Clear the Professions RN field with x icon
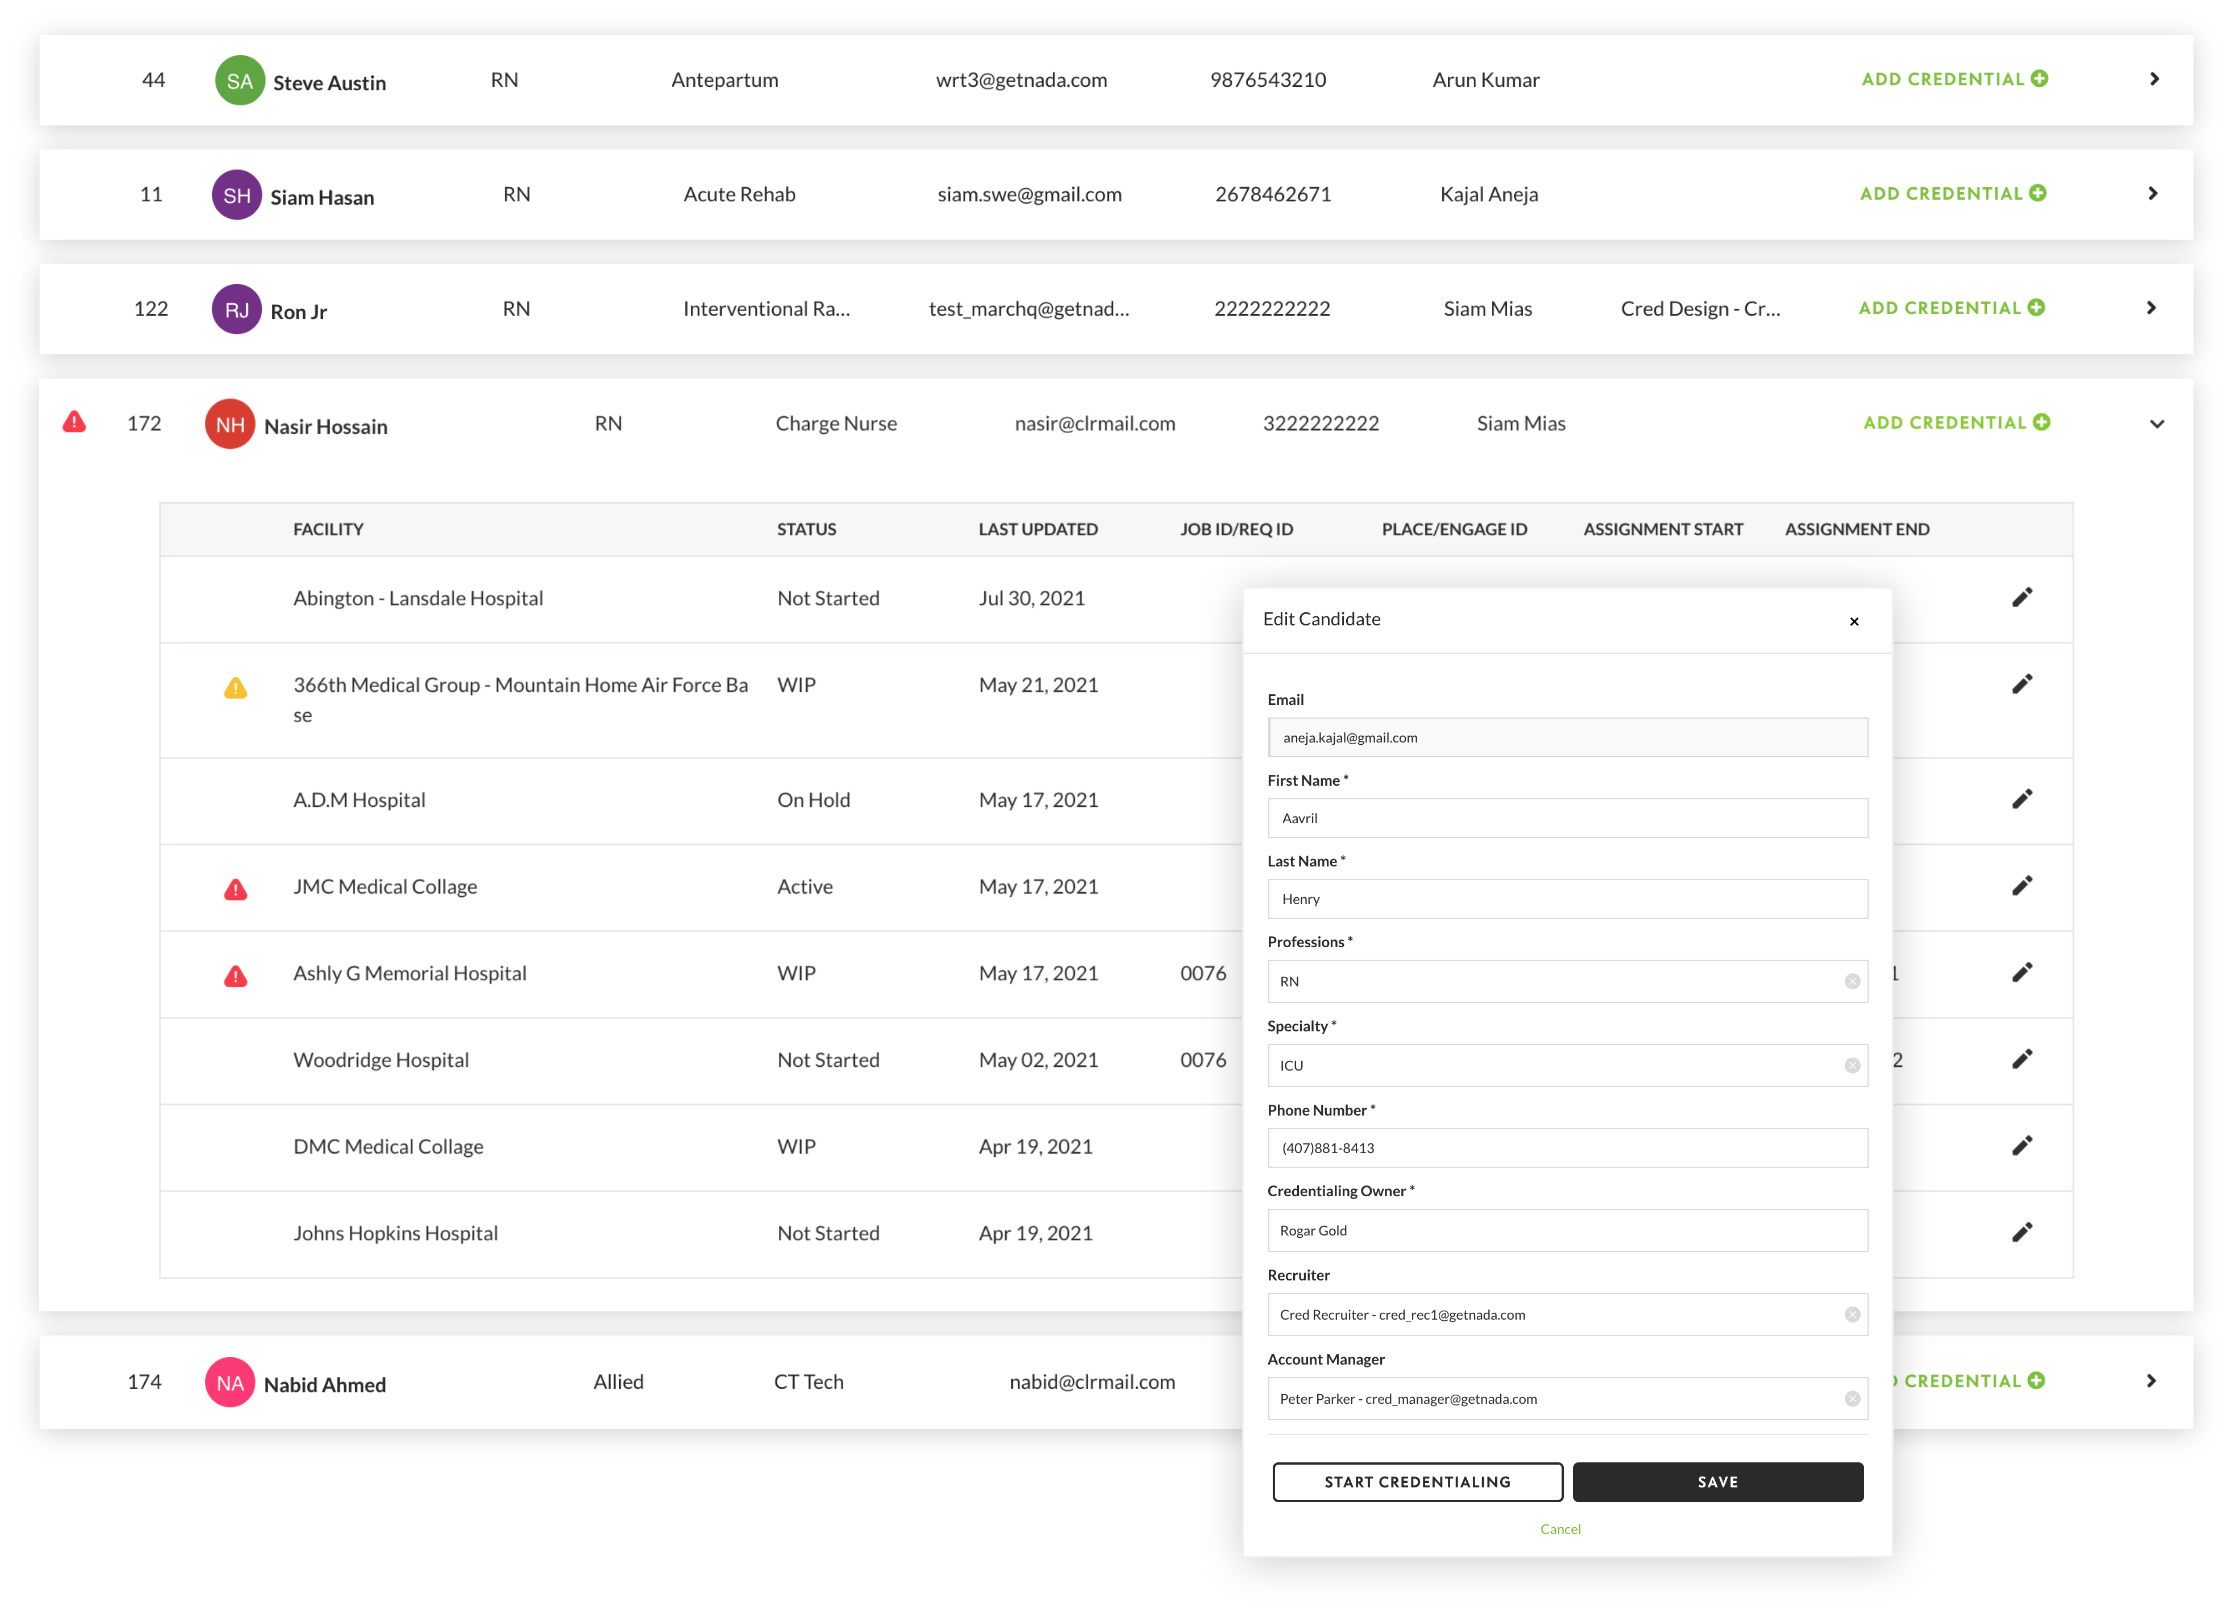The image size is (2233, 1622). (x=1852, y=982)
